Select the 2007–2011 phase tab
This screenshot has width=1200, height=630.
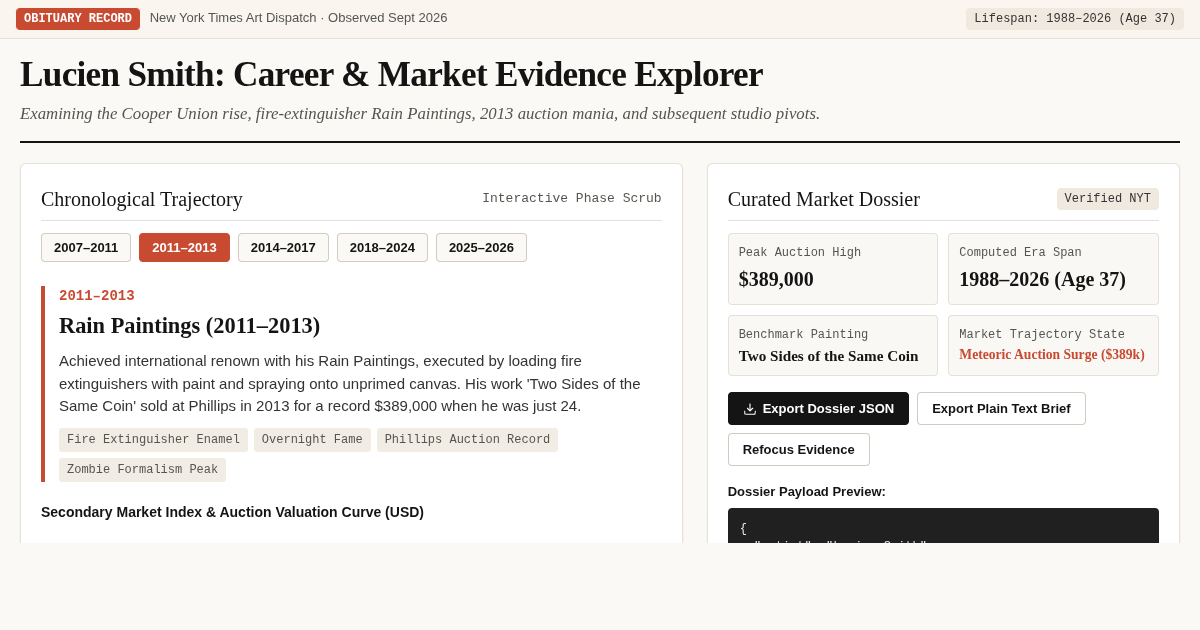click(x=86, y=248)
